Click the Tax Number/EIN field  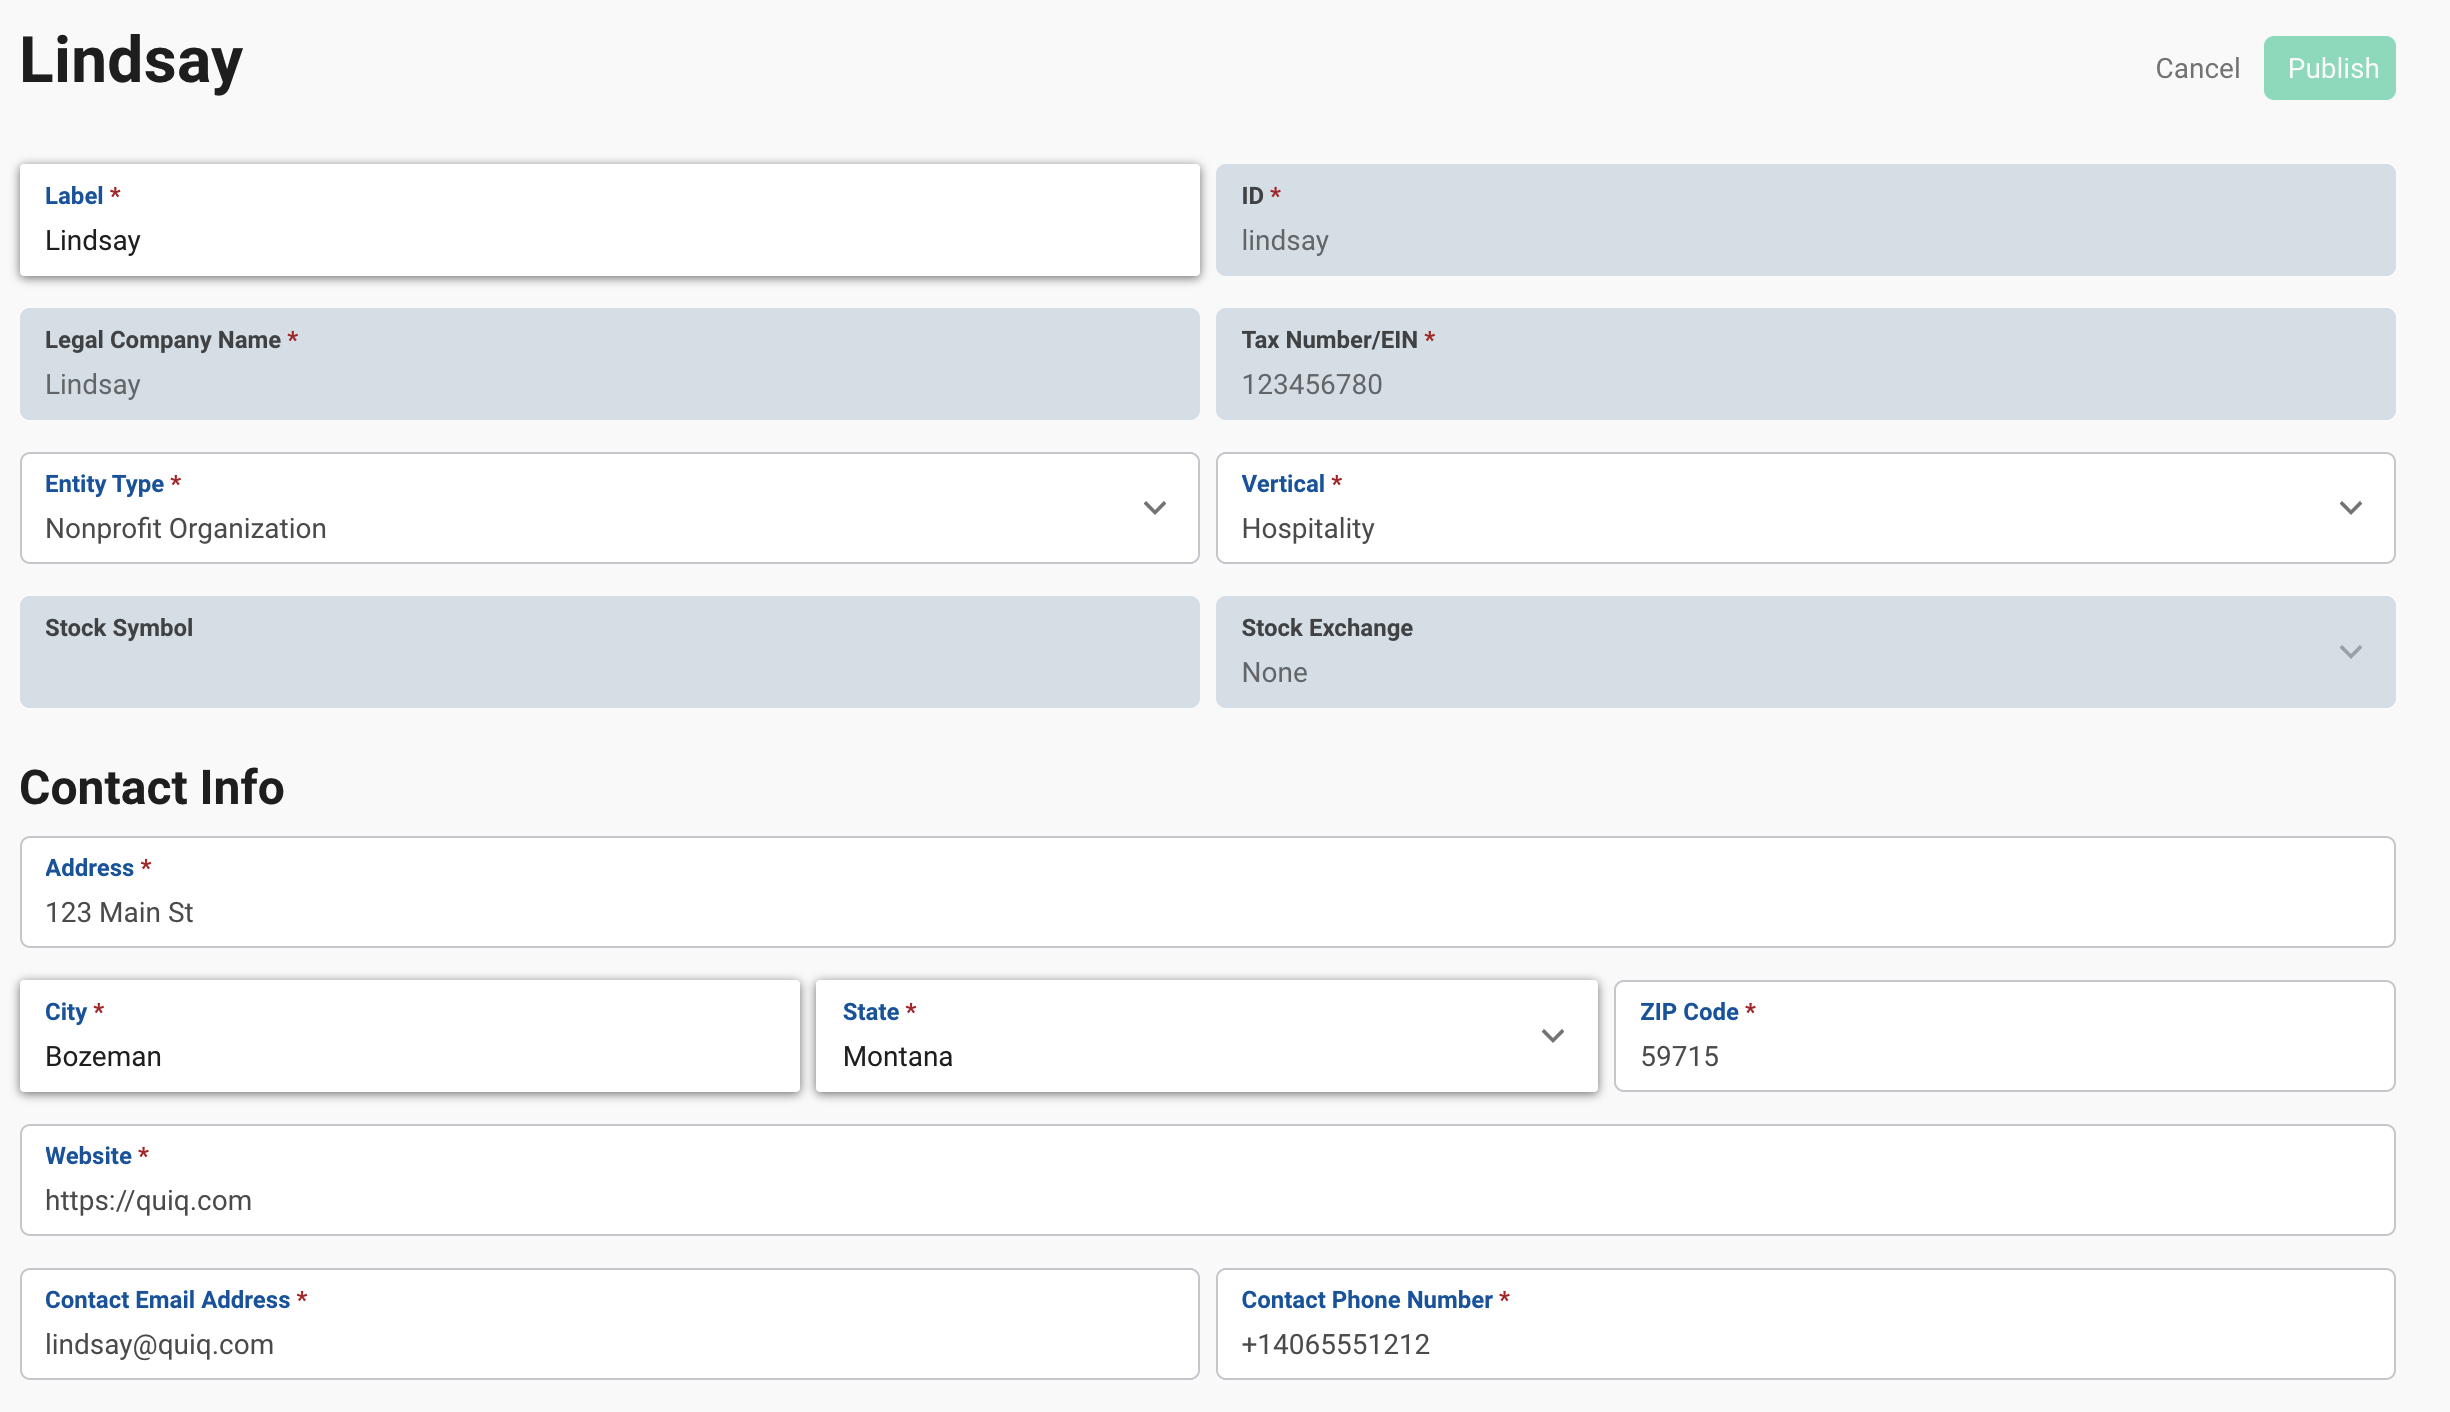pos(1804,384)
